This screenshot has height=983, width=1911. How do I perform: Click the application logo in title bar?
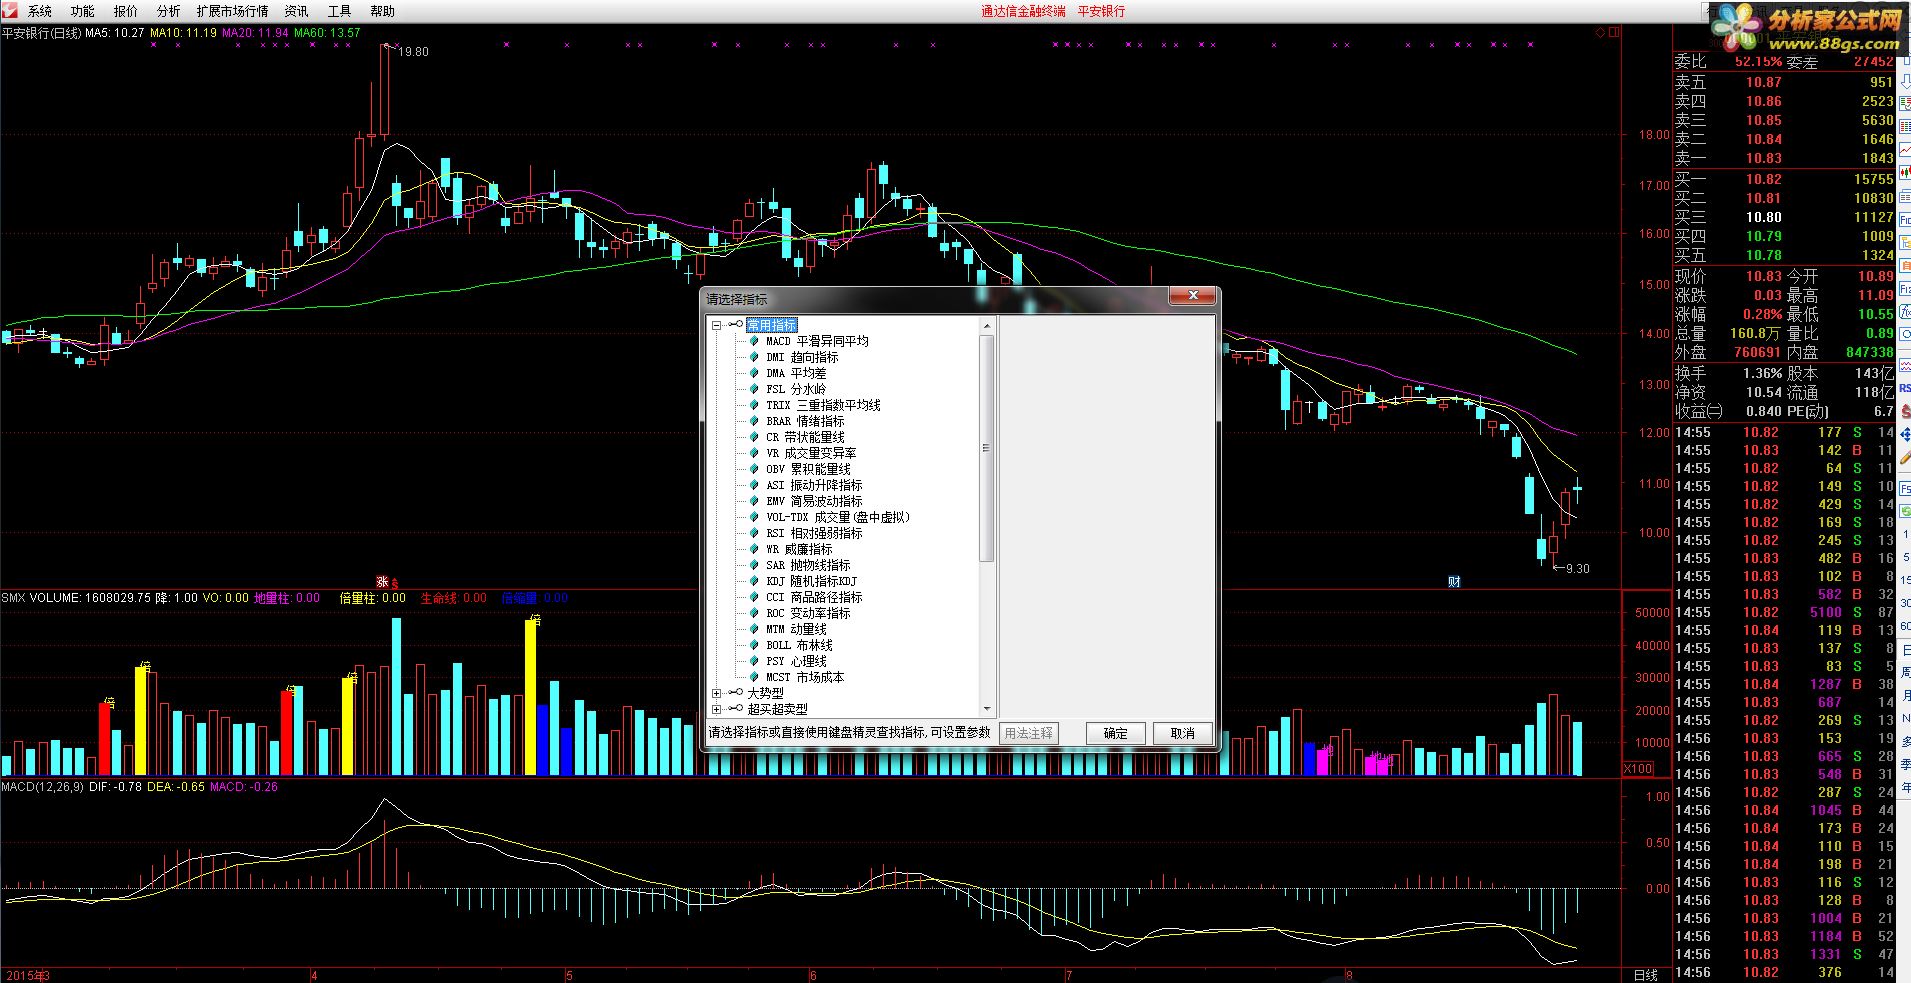10,10
